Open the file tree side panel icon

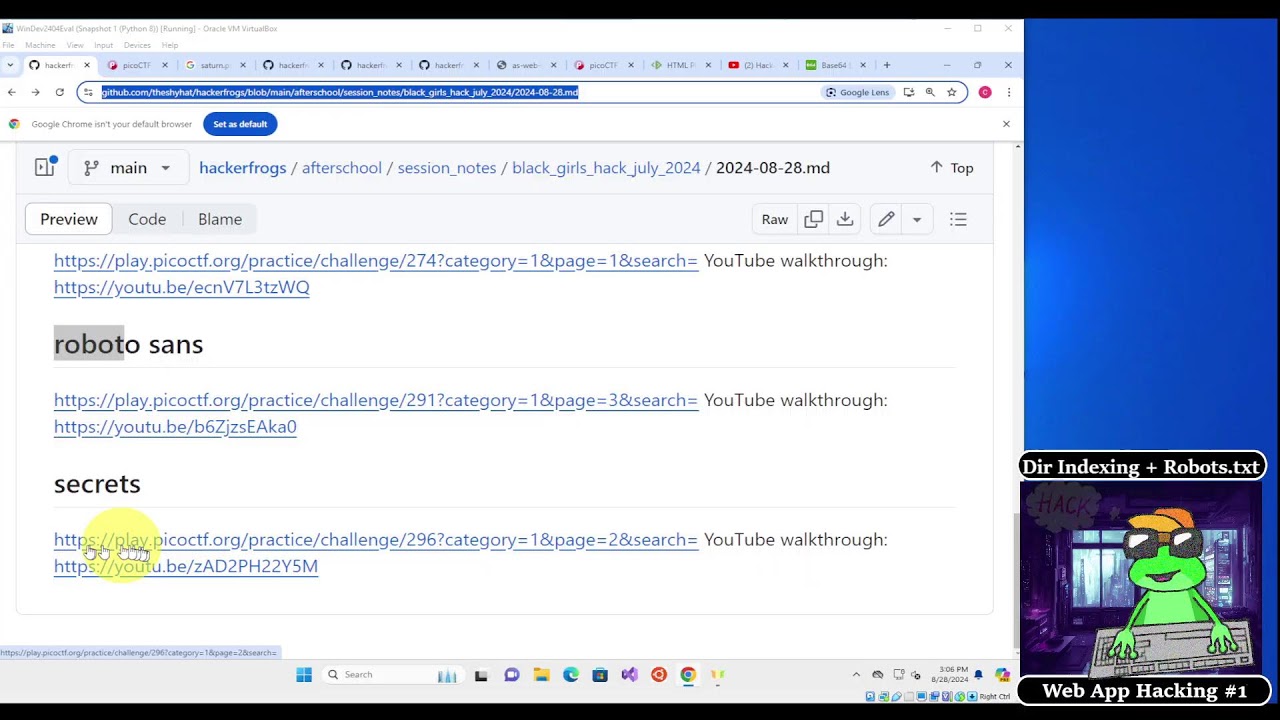[x=45, y=167]
